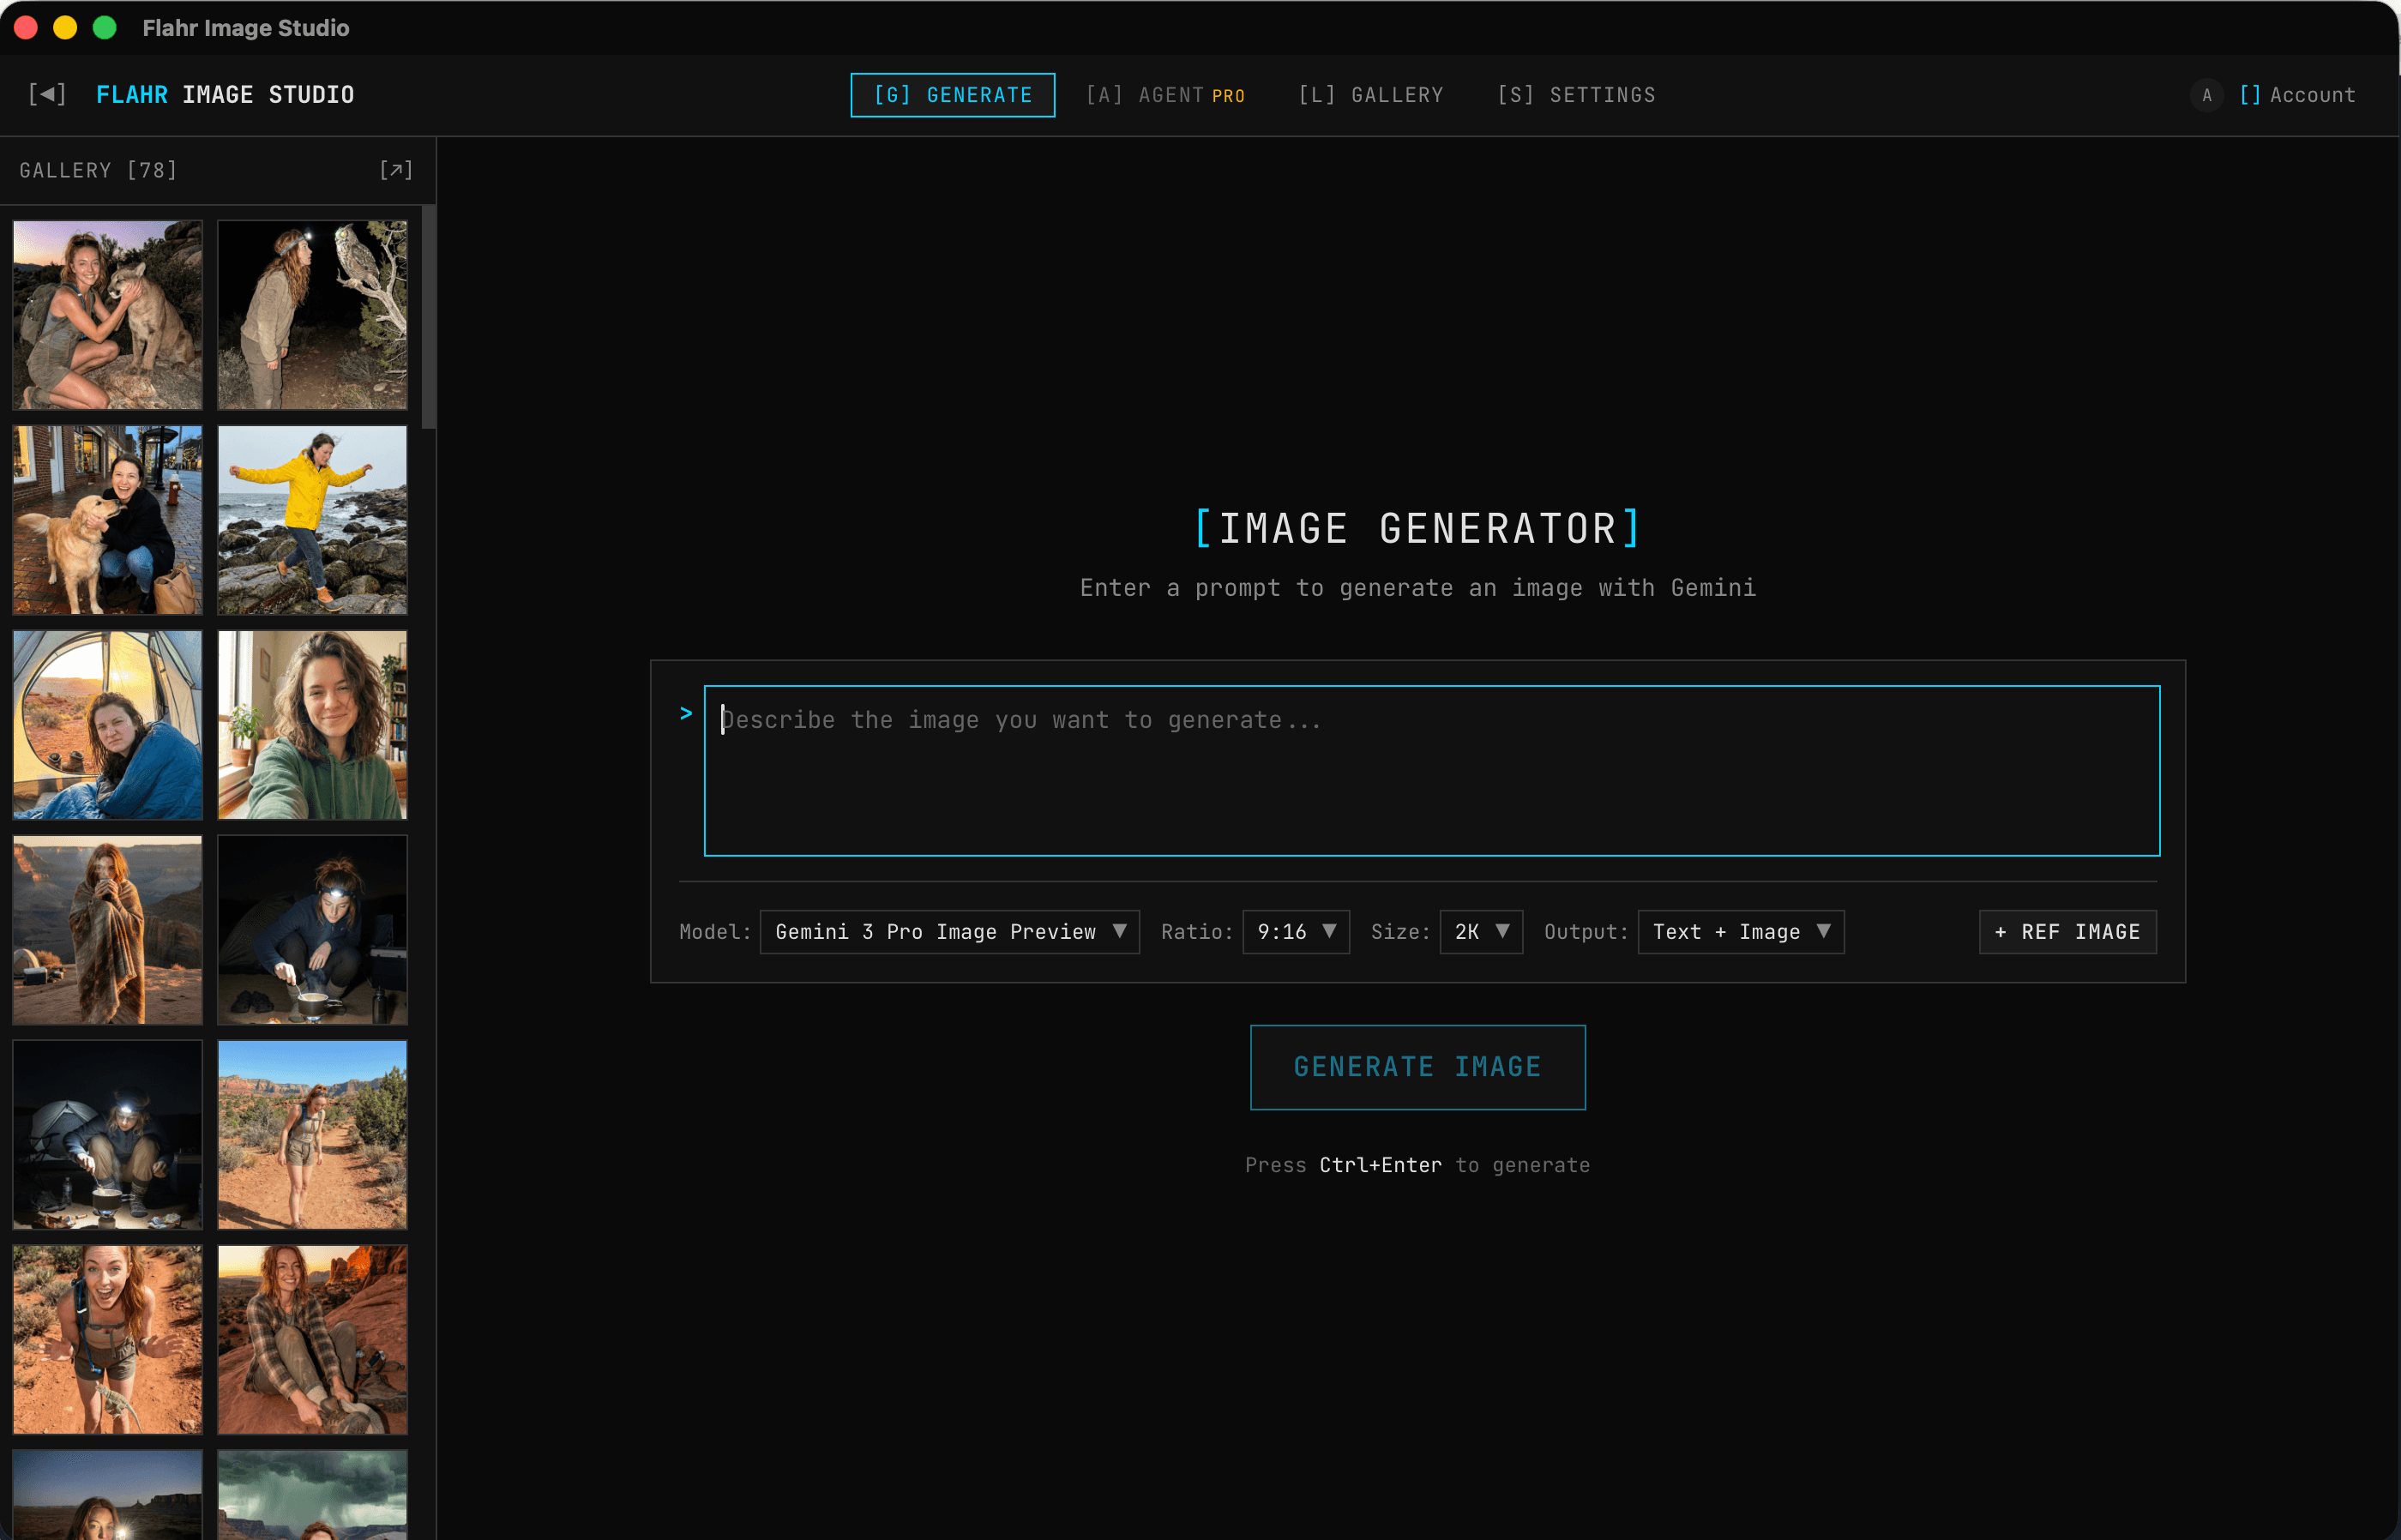Click the back arrow beside Flahr logo
Viewport: 2401px width, 1540px height.
pos(46,94)
